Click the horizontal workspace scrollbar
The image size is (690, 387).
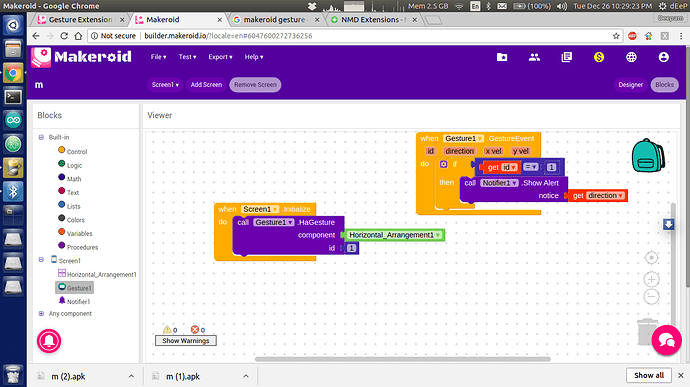pos(403,359)
